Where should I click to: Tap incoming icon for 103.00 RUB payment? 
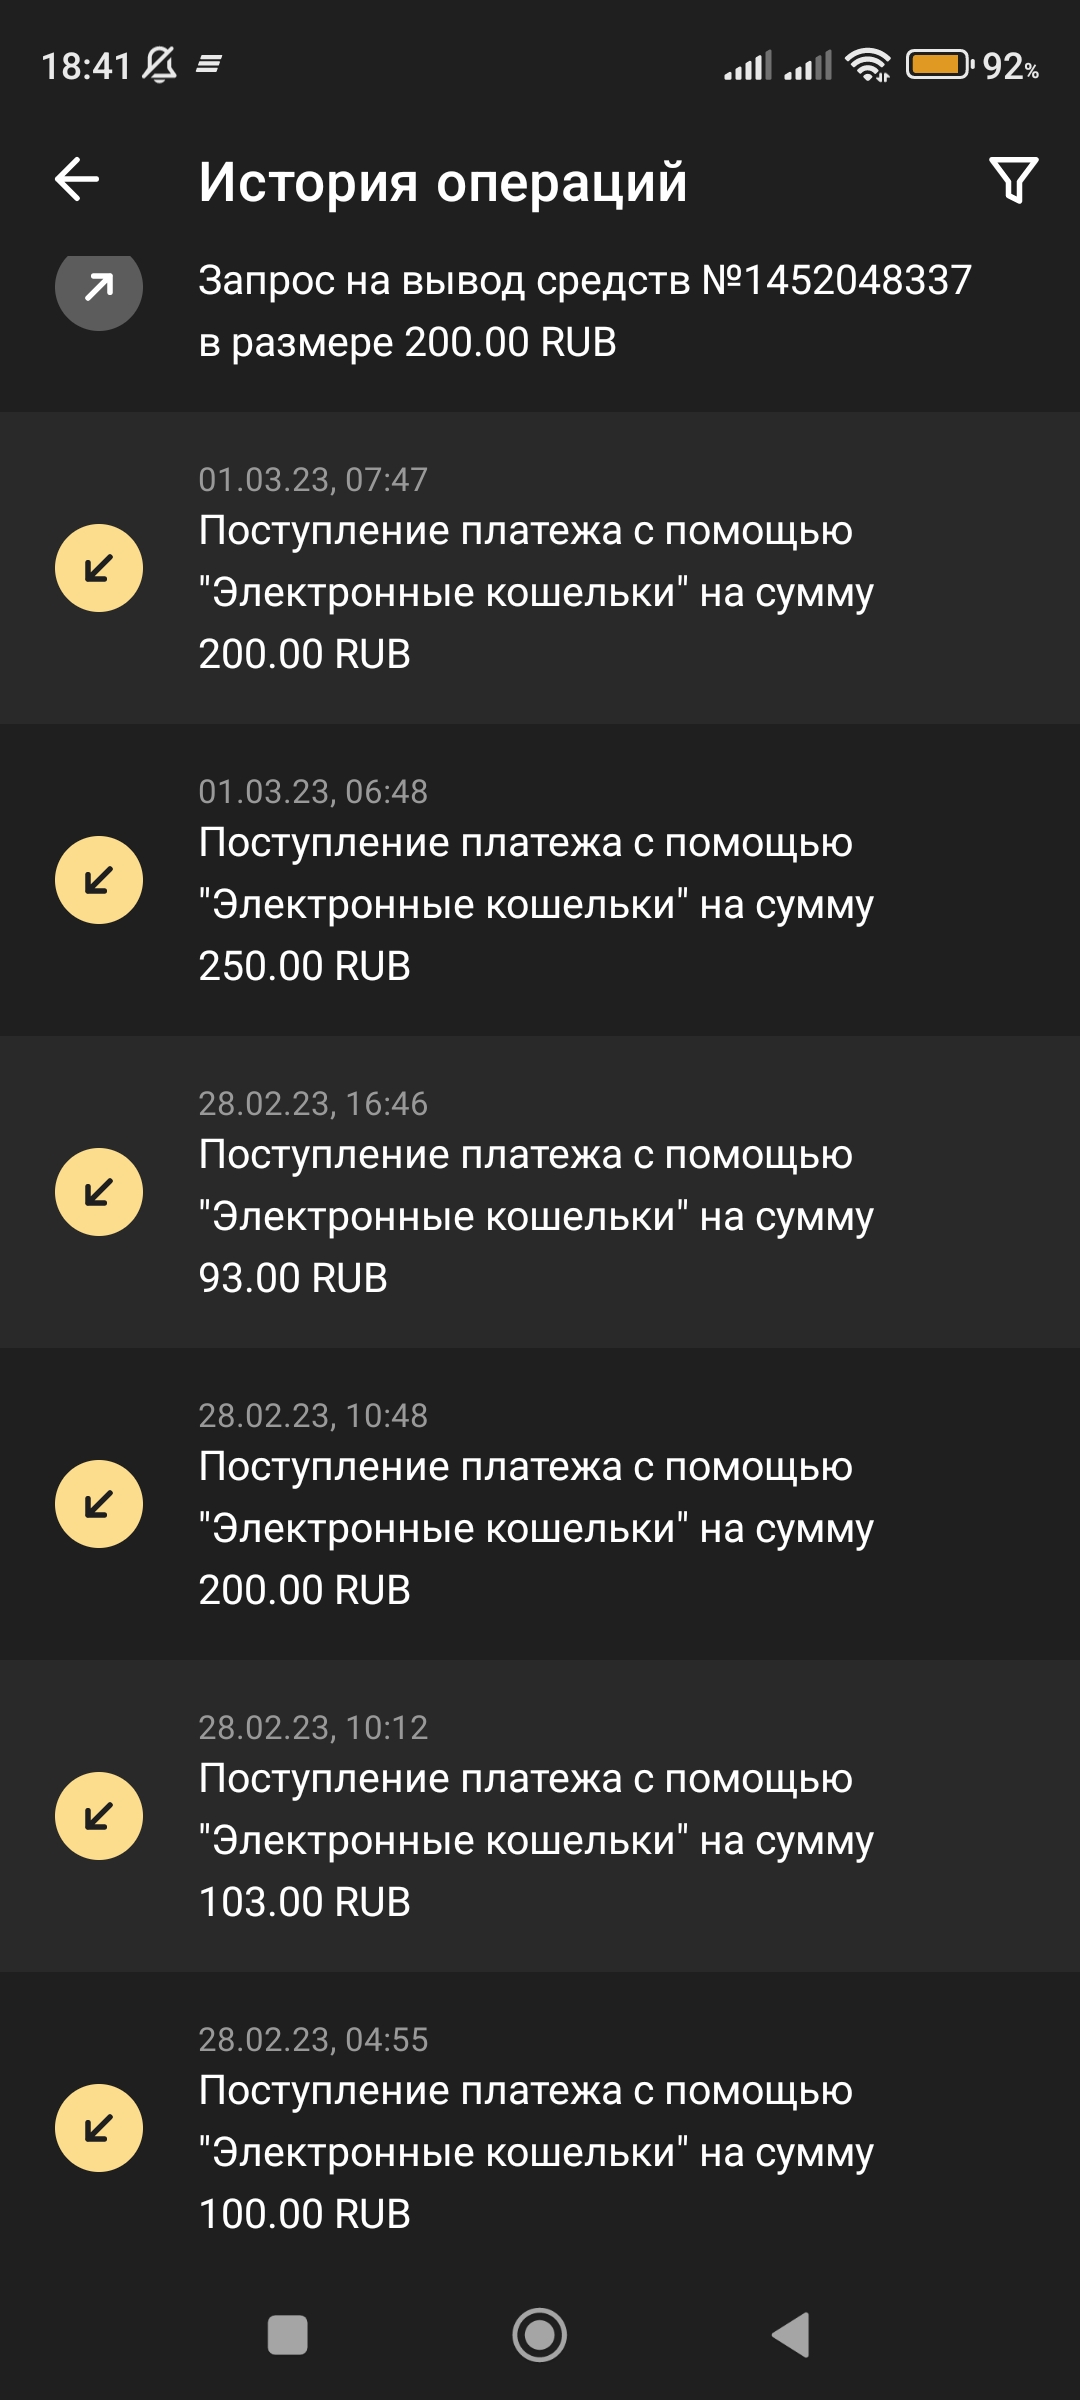[x=99, y=1816]
